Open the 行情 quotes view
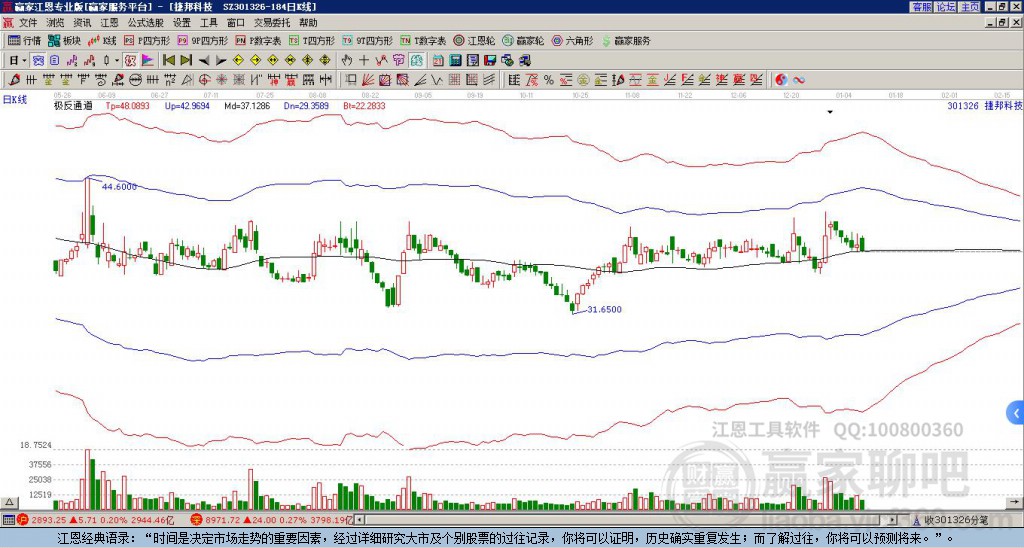The width and height of the screenshot is (1024, 548). [24, 40]
